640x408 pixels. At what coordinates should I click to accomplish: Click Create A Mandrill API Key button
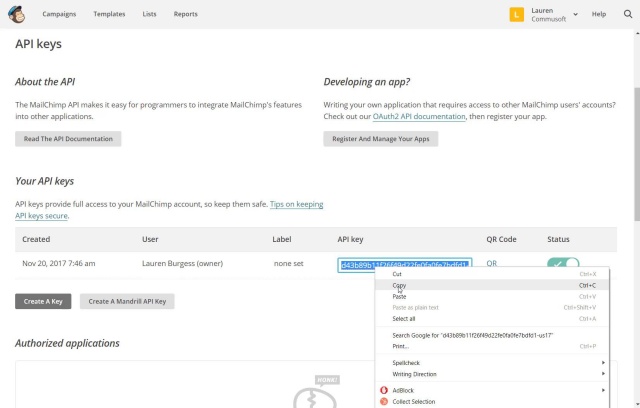(x=127, y=302)
